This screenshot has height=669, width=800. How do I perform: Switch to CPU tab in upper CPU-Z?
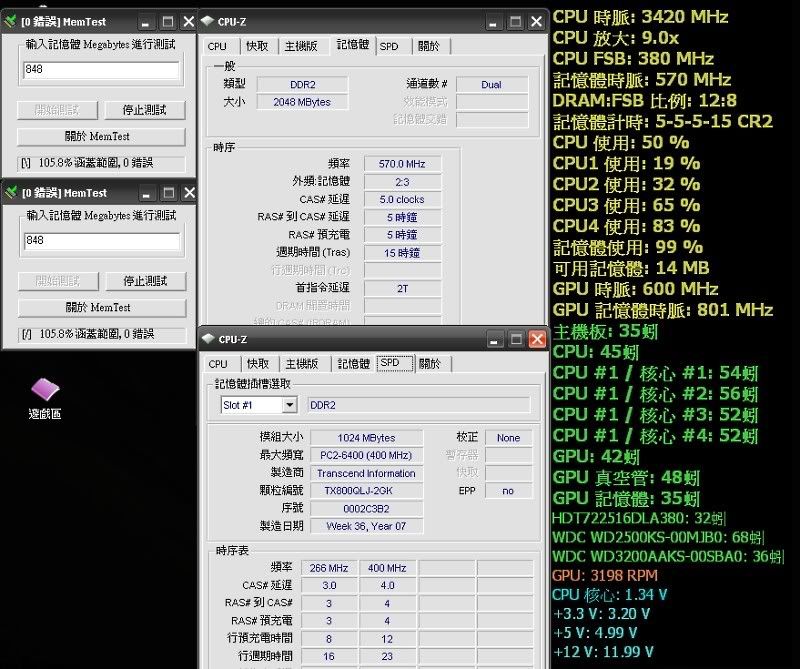point(217,46)
